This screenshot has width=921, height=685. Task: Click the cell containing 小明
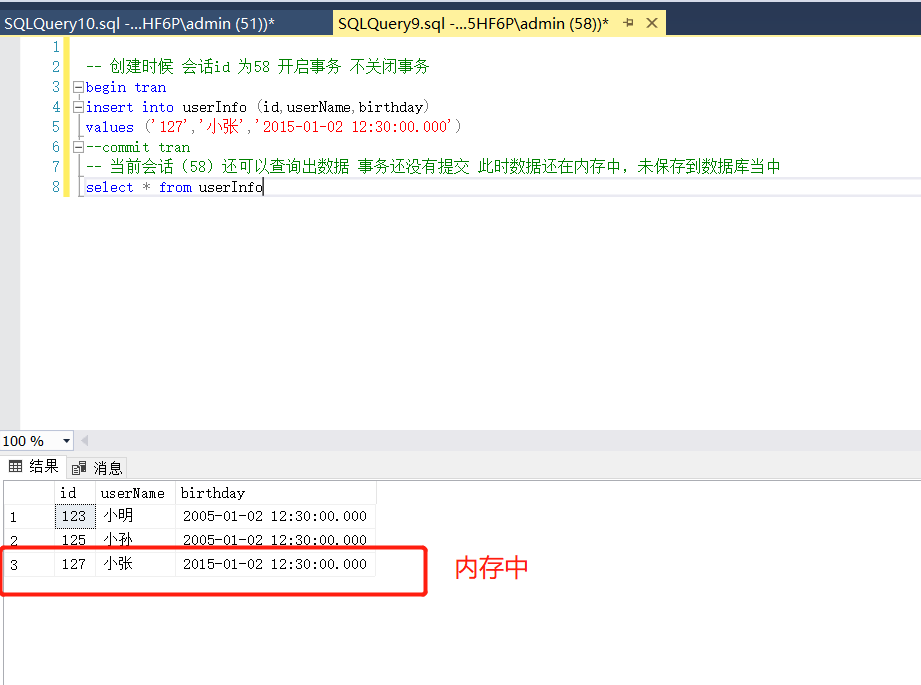coord(119,515)
